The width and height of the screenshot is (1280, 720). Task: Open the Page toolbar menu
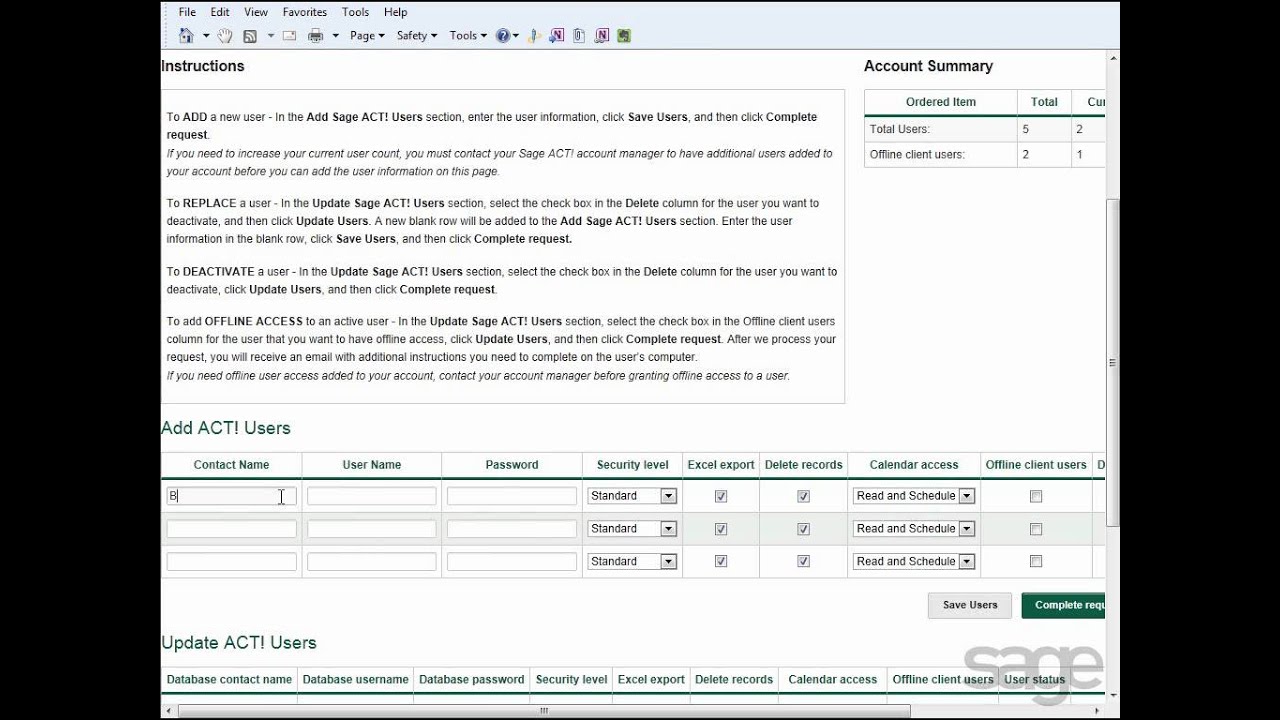pyautogui.click(x=367, y=35)
